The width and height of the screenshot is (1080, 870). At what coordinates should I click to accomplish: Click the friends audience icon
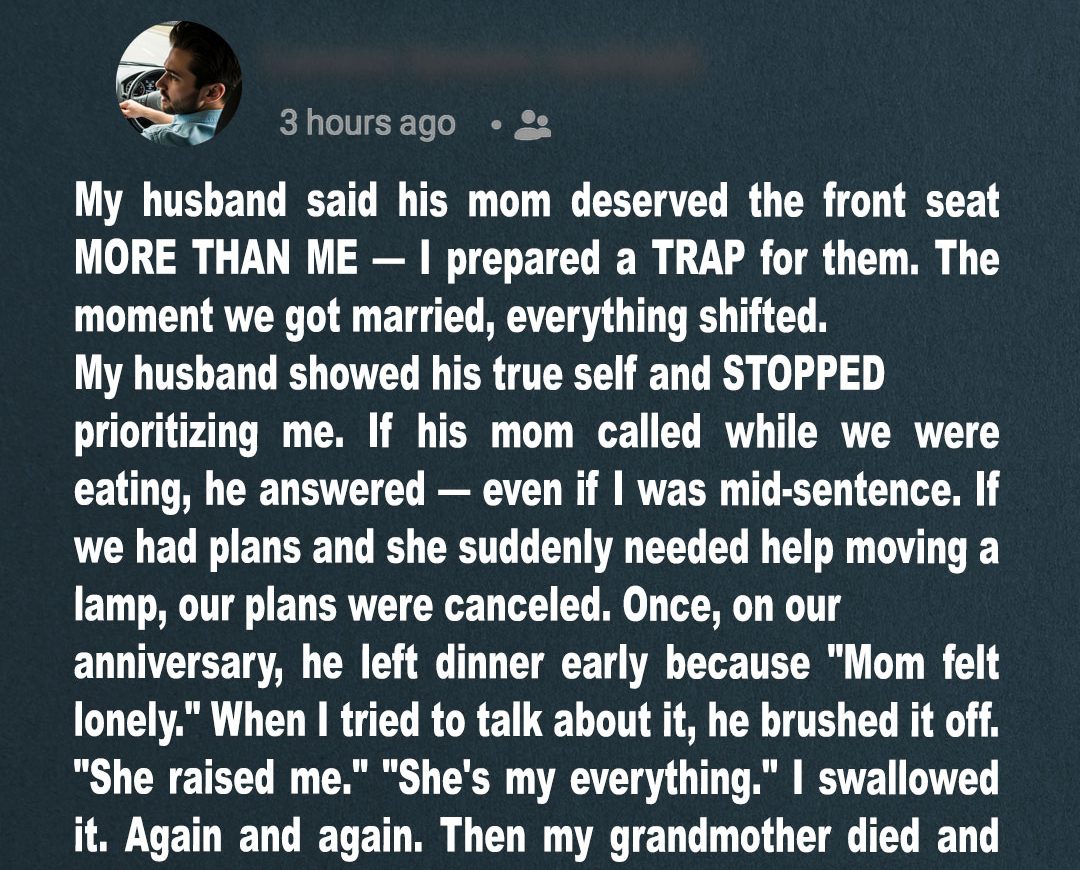coord(531,126)
